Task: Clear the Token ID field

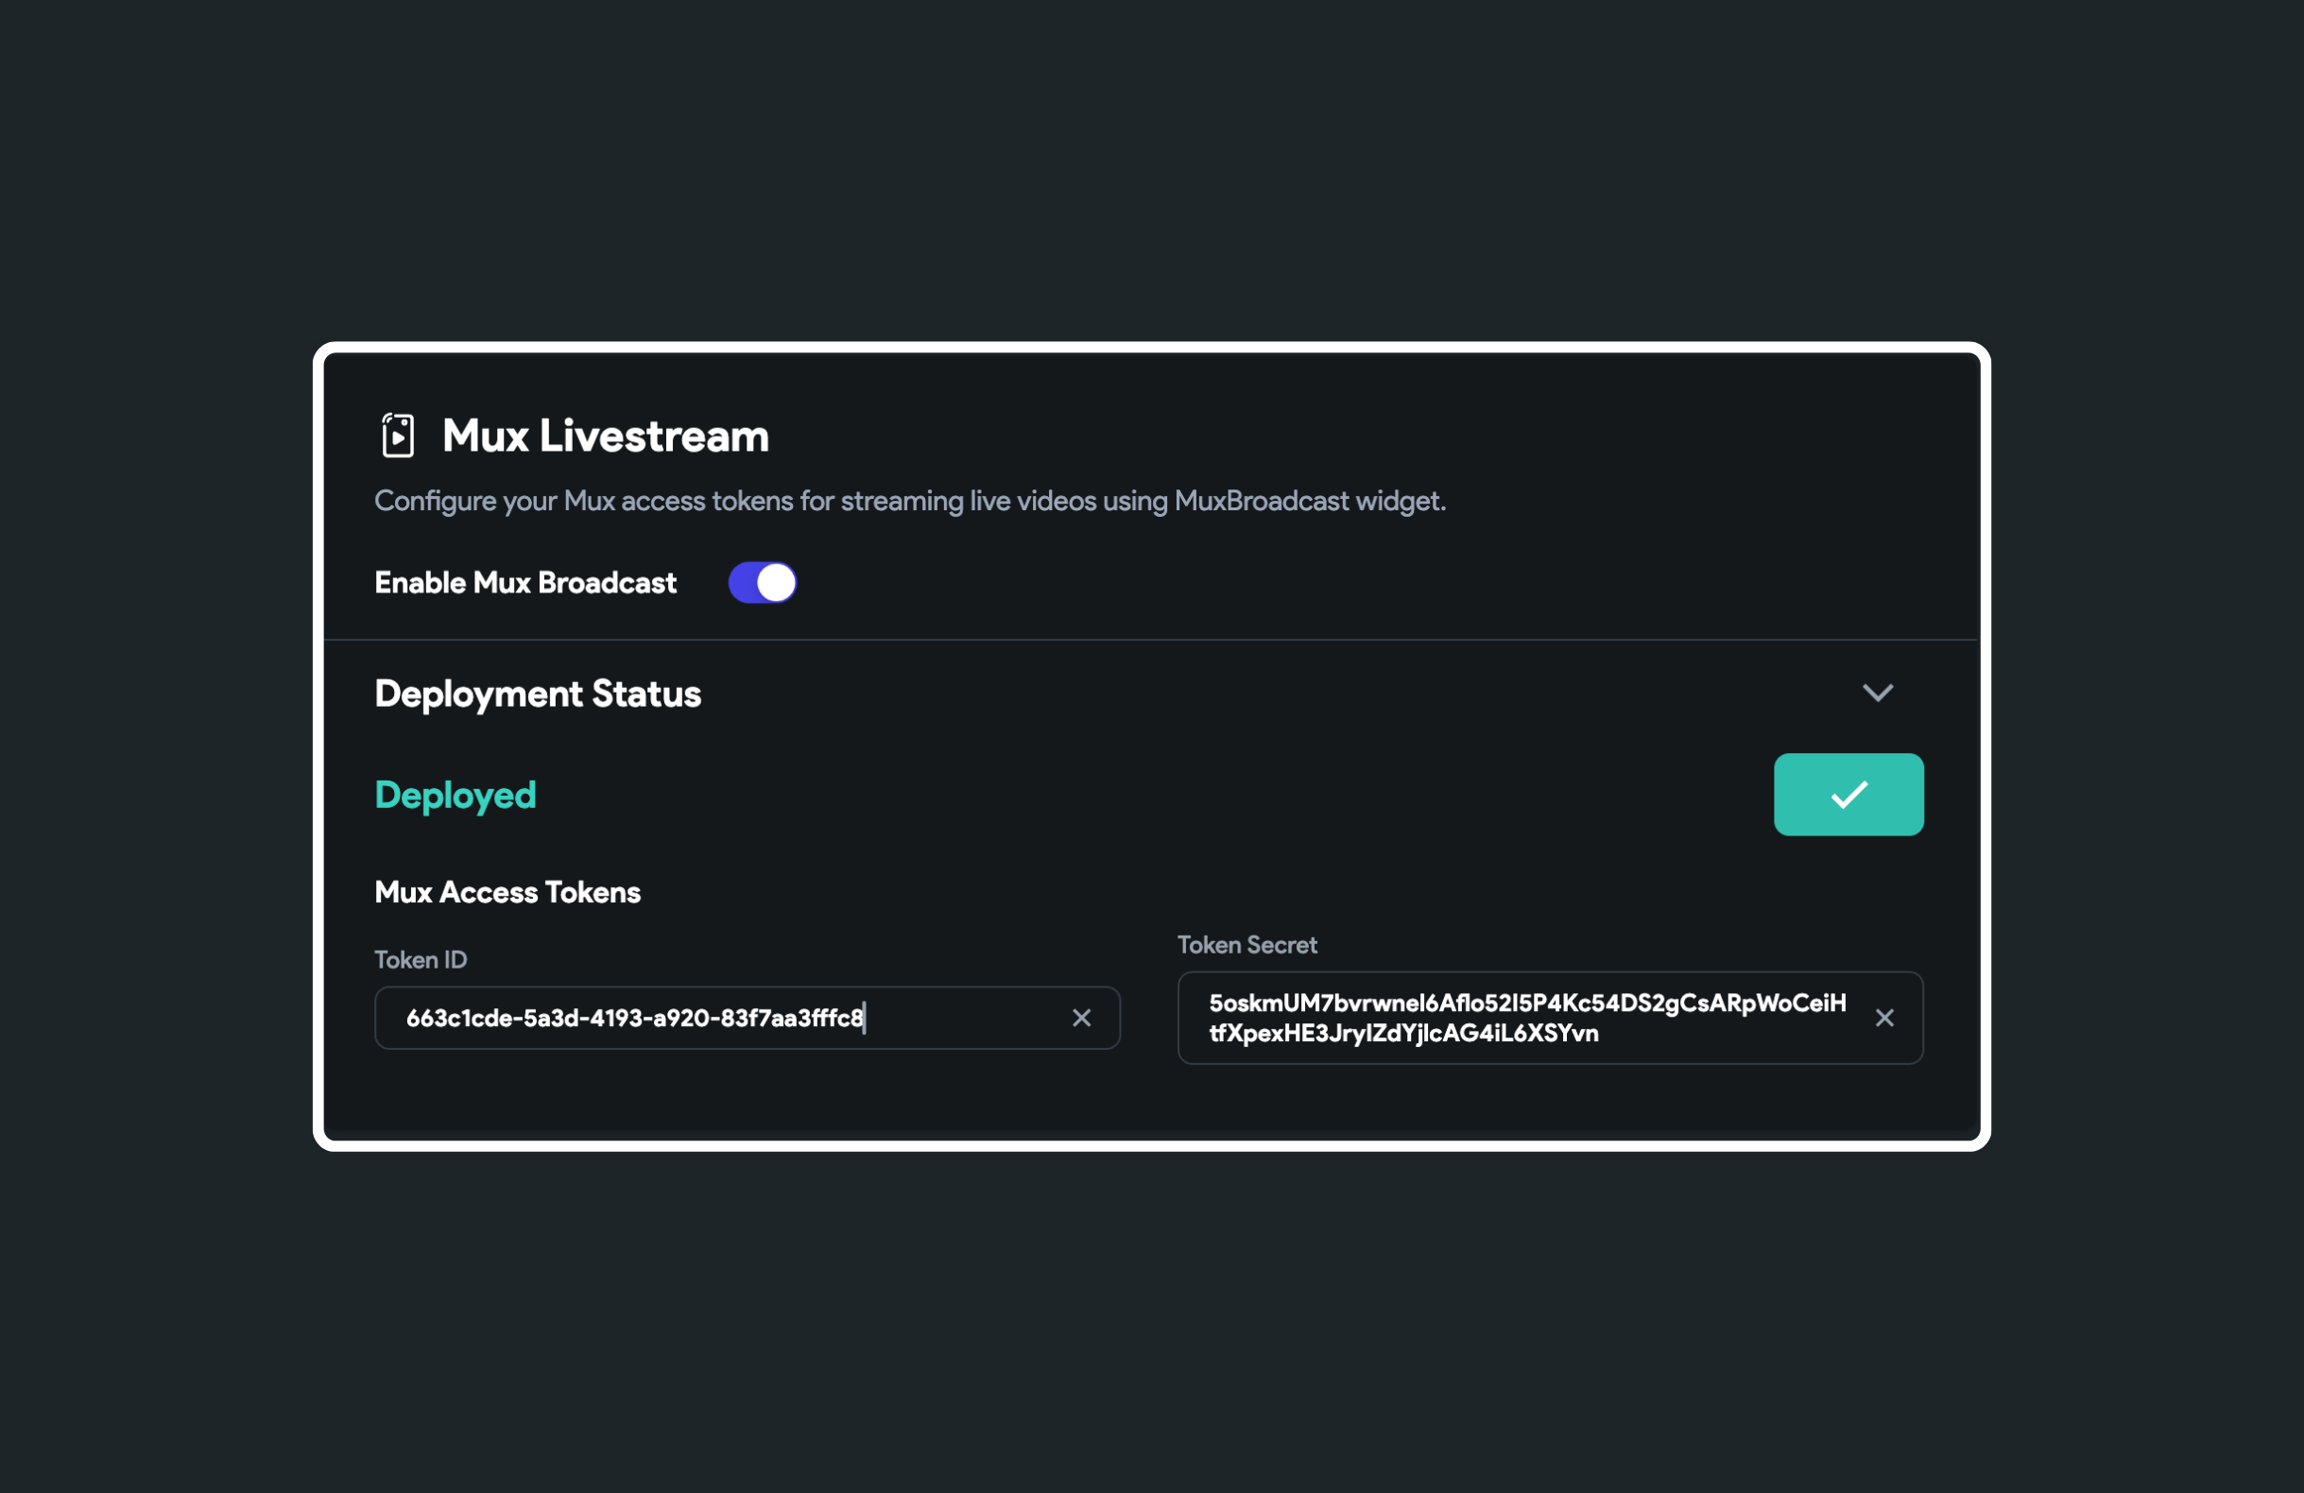Action: 1081,1018
